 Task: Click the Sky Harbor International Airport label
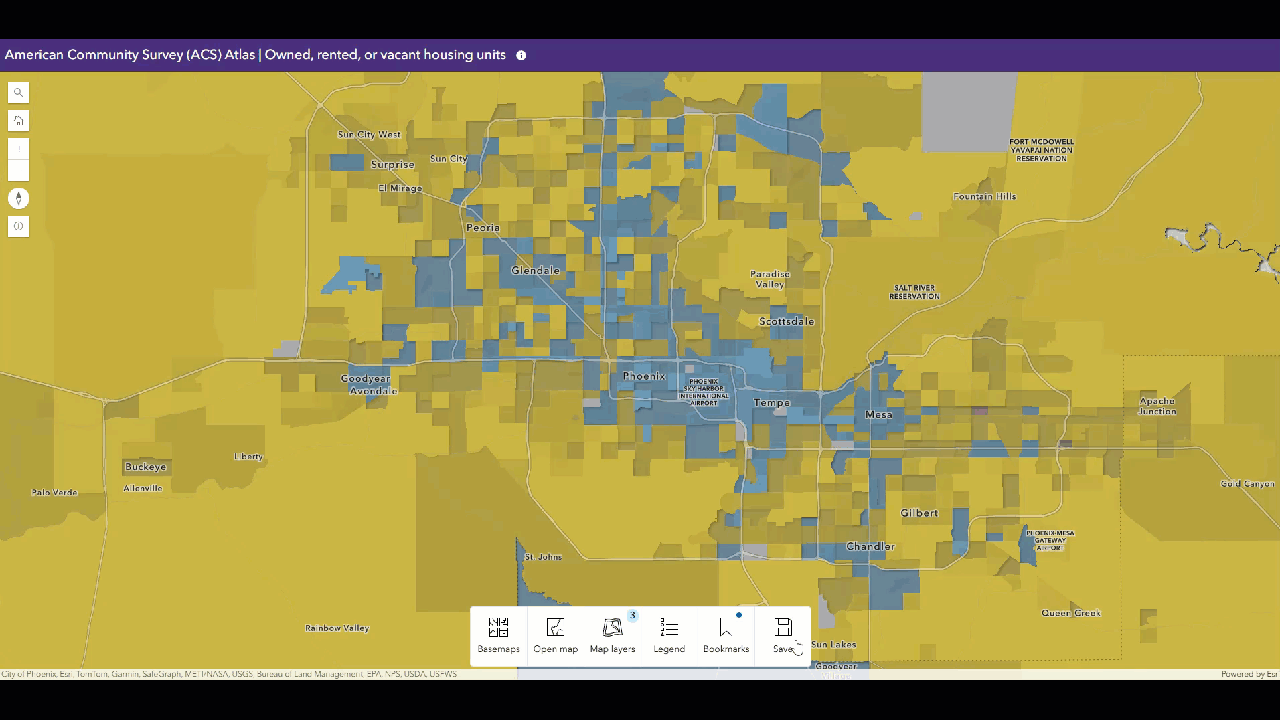(704, 391)
